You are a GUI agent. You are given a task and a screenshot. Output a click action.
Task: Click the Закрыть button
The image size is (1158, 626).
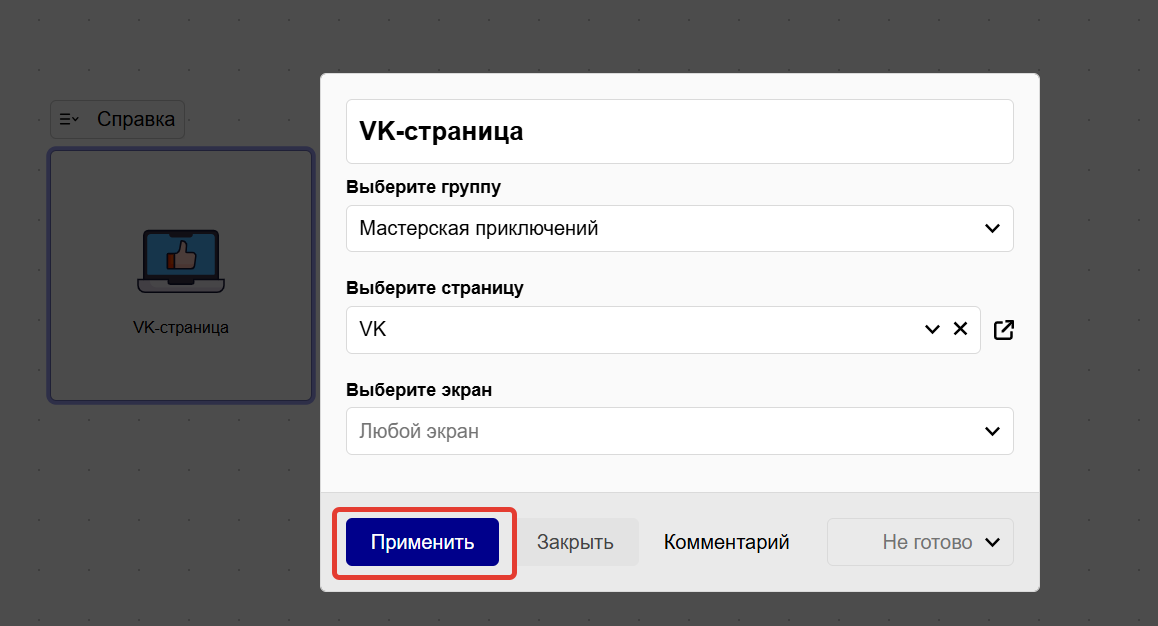click(575, 542)
